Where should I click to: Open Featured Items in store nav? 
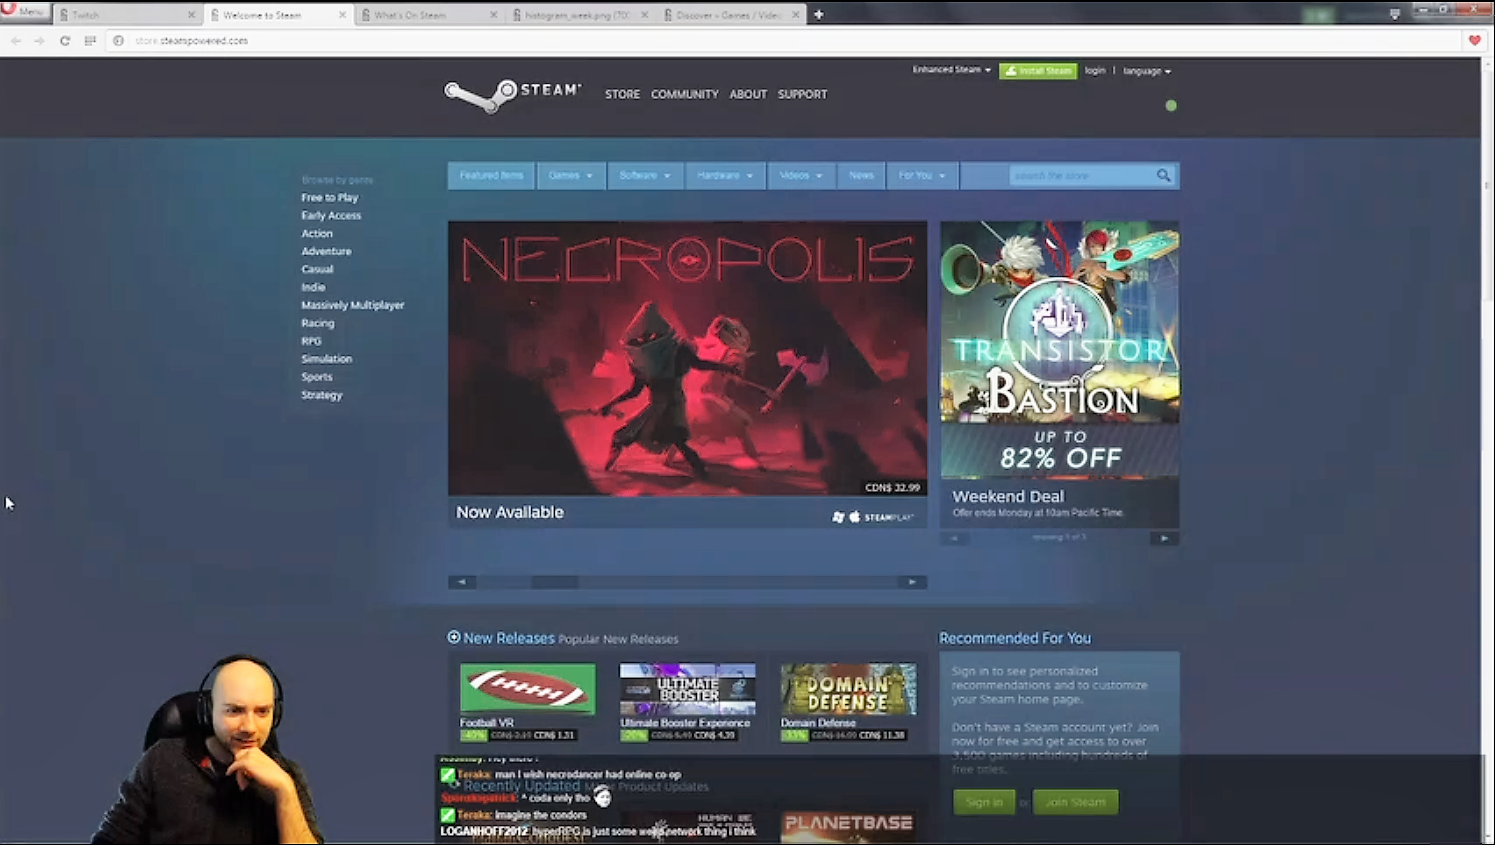491,175
